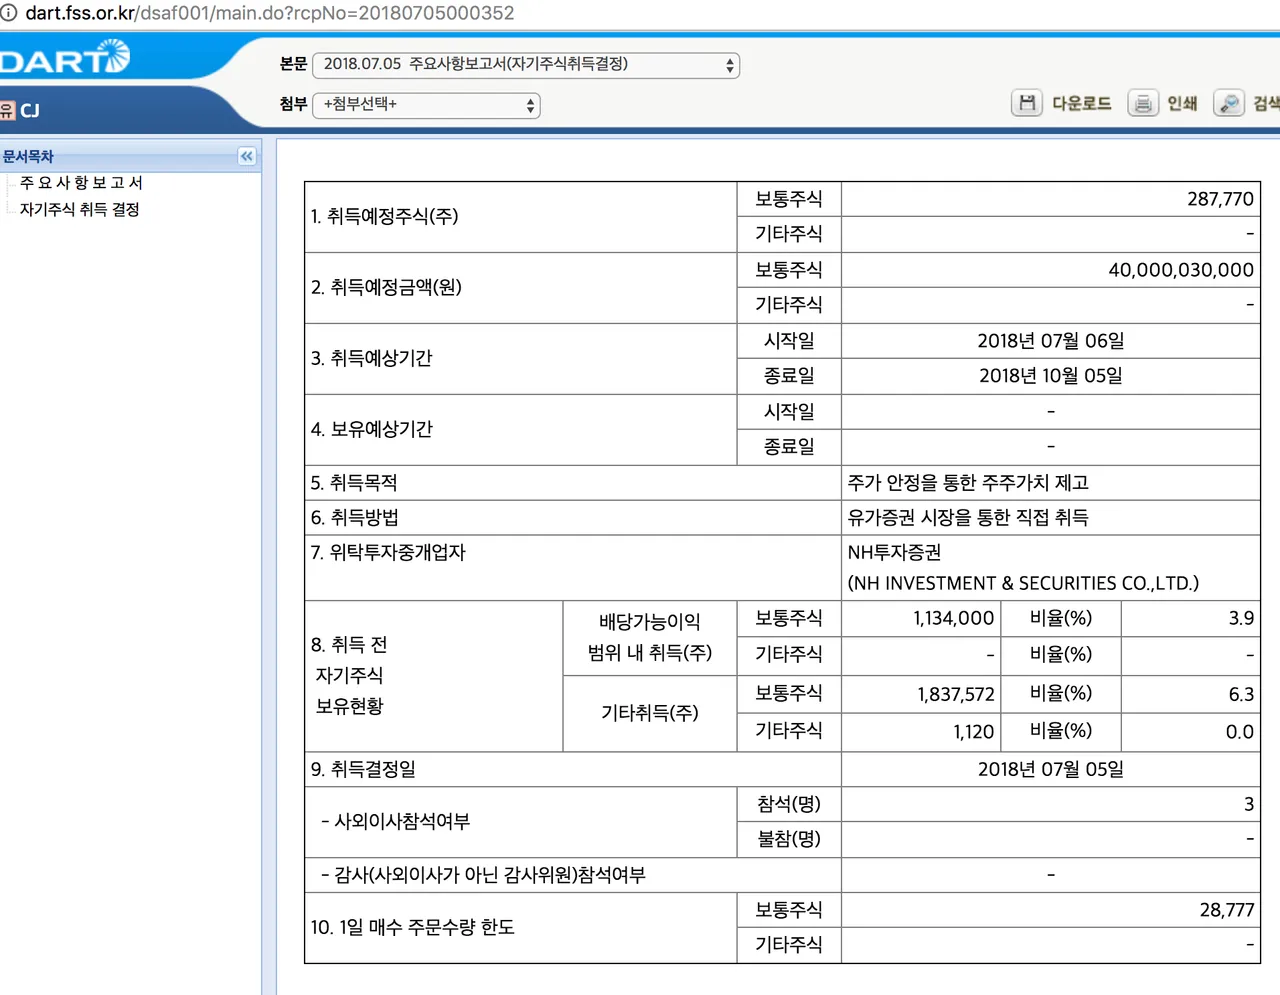
Task: Select 주요사항보고서 in the document tree
Action: tap(81, 182)
